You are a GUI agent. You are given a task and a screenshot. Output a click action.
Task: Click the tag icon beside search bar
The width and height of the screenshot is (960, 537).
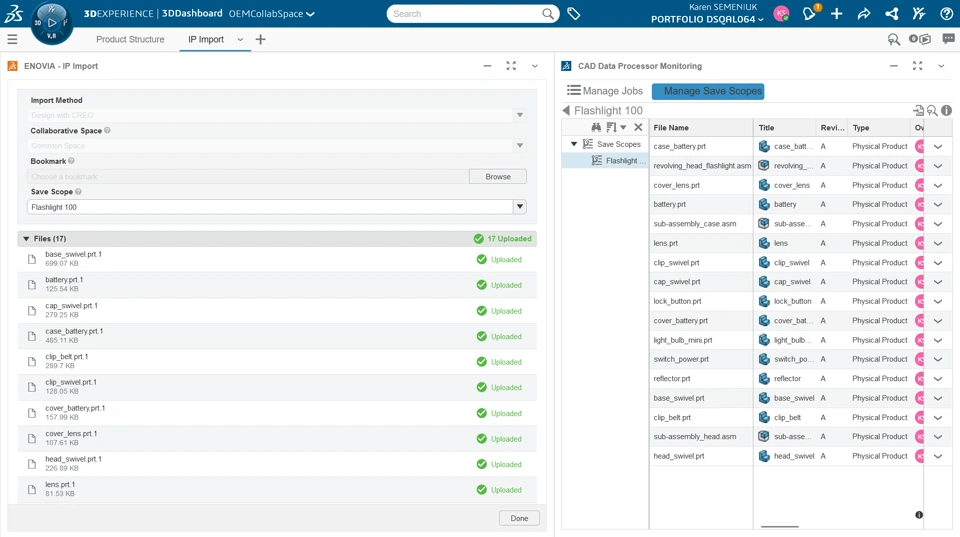click(574, 14)
